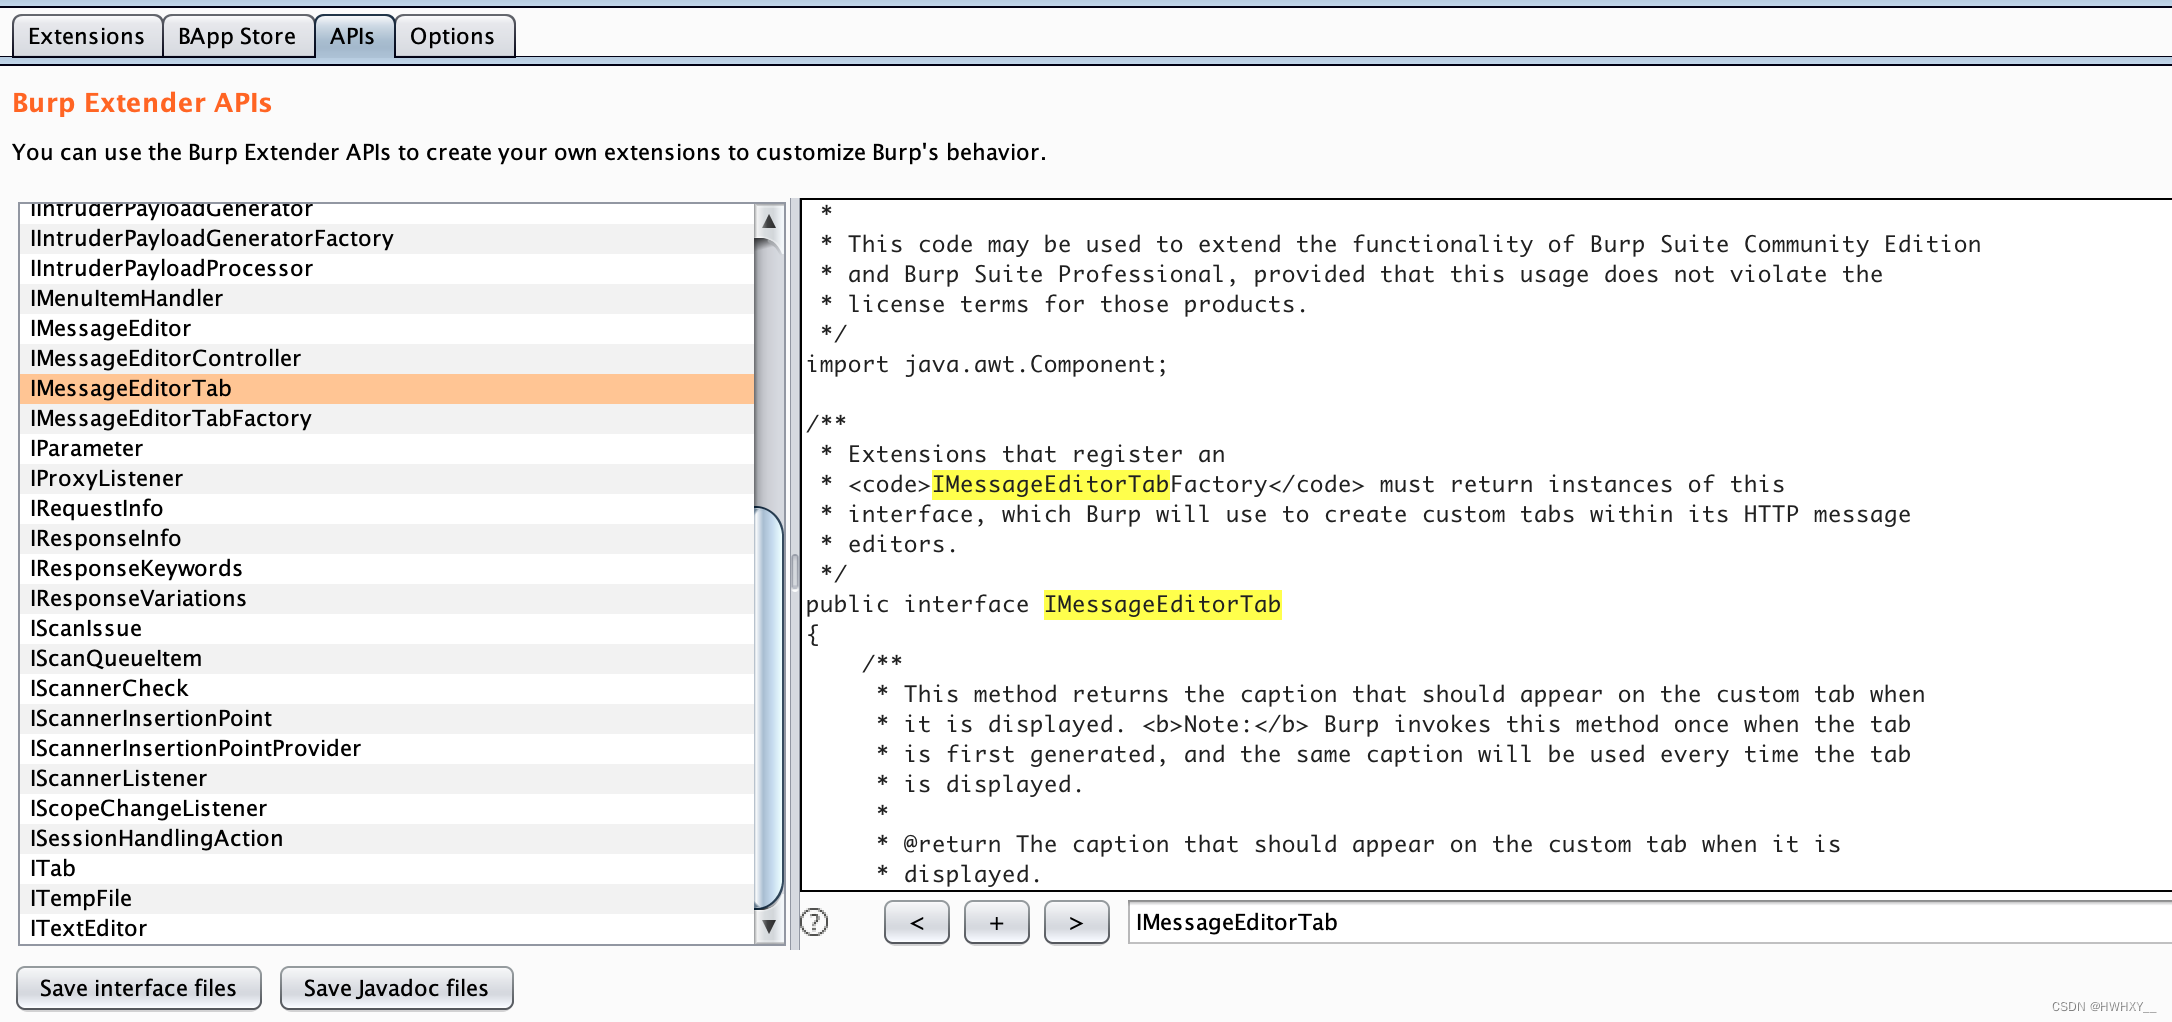
Task: Click Save Javadoc files button
Action: point(397,988)
